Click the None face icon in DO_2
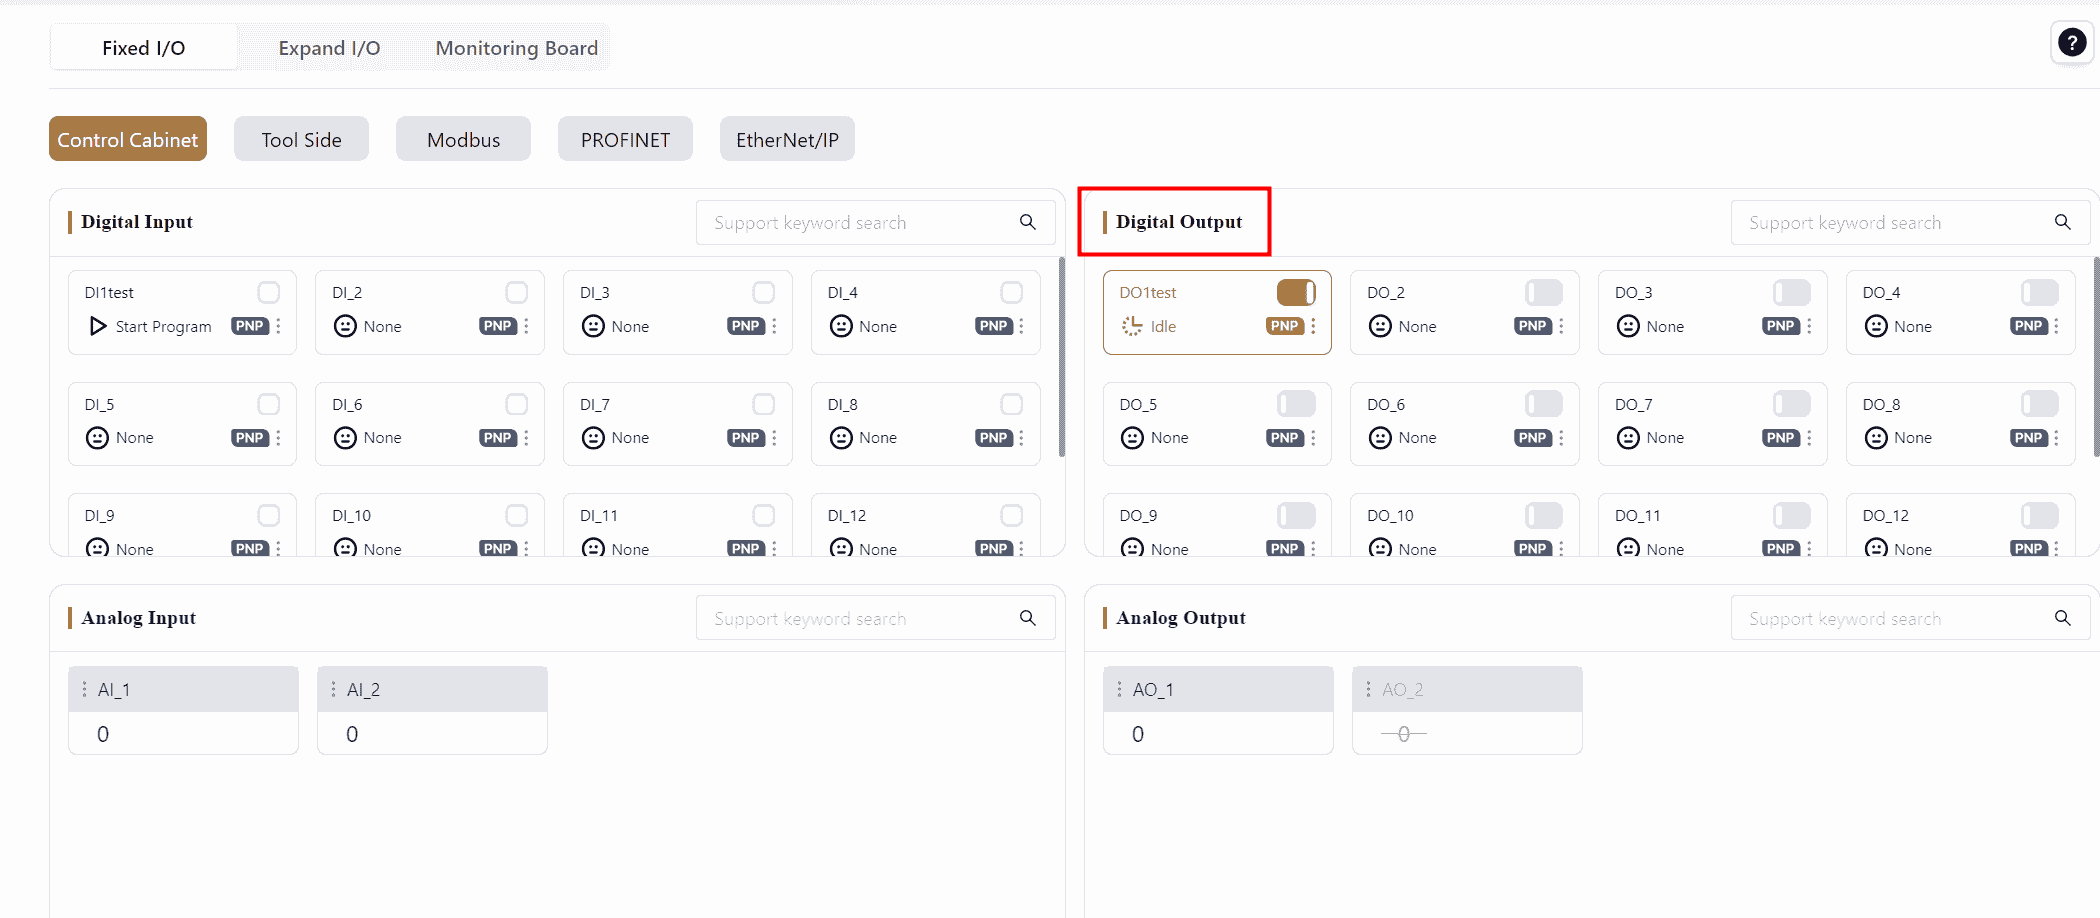Screen dimensions: 2100x918 [1380, 326]
